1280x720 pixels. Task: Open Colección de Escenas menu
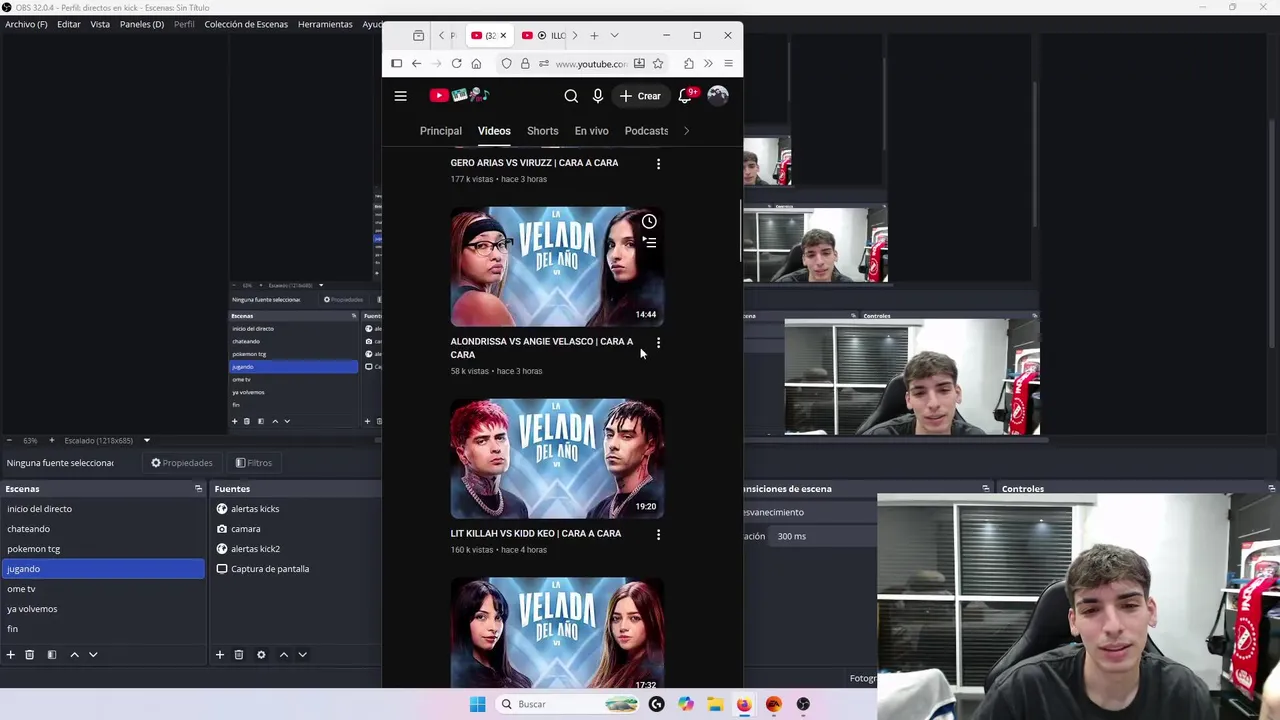pyautogui.click(x=246, y=24)
